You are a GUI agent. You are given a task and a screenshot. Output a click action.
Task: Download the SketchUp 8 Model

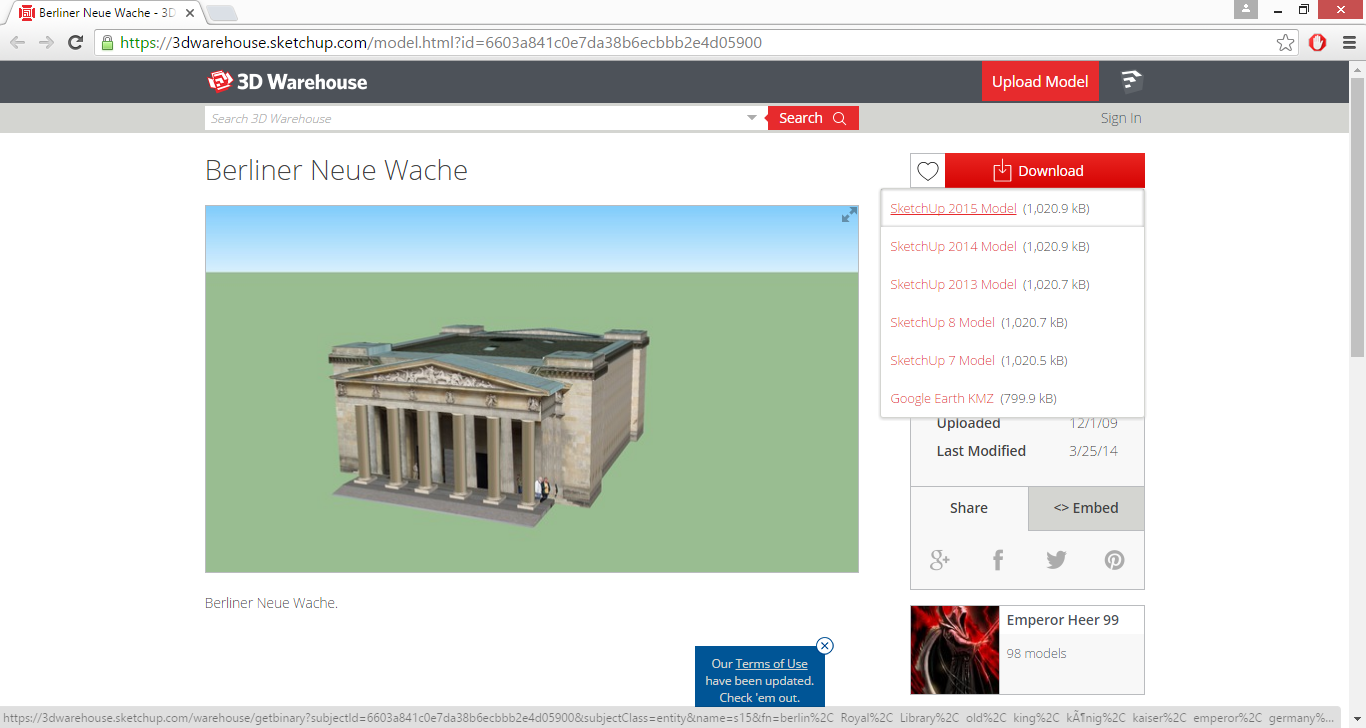coord(942,323)
